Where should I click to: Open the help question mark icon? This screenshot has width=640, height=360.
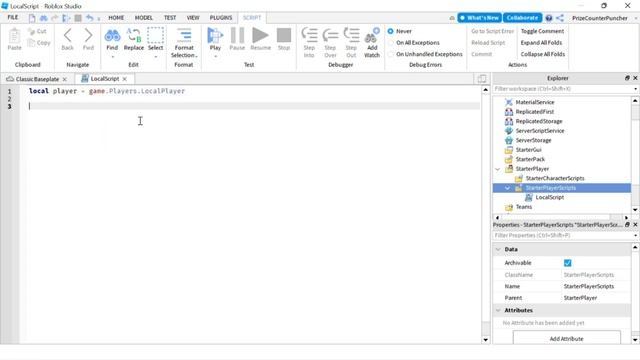[x=549, y=18]
